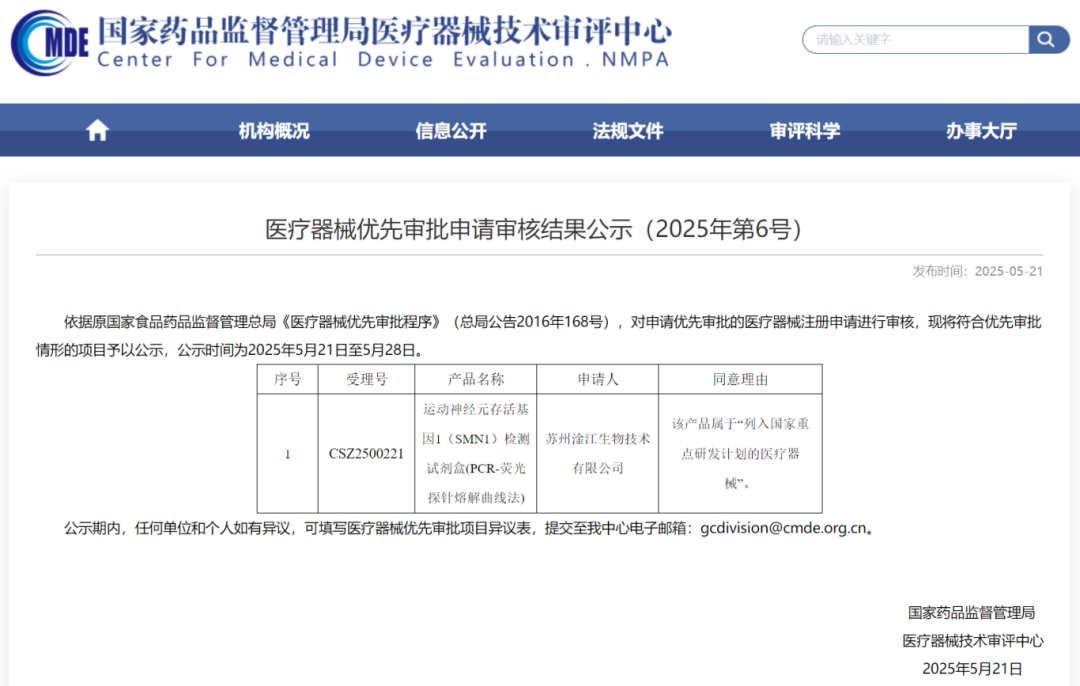Click the email gcdivision@cmde.org.cn
The width and height of the screenshot is (1080, 686).
tap(783, 528)
